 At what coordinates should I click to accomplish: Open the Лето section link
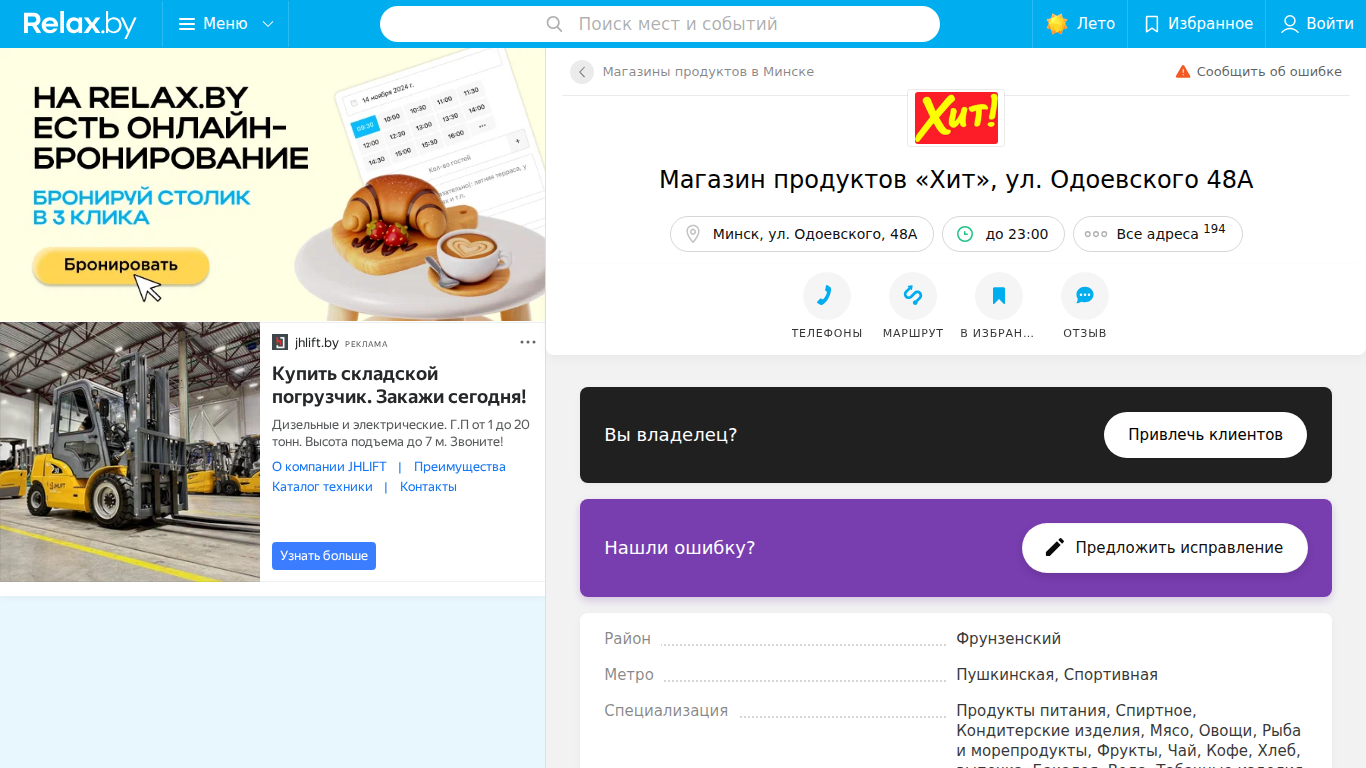(x=1080, y=24)
